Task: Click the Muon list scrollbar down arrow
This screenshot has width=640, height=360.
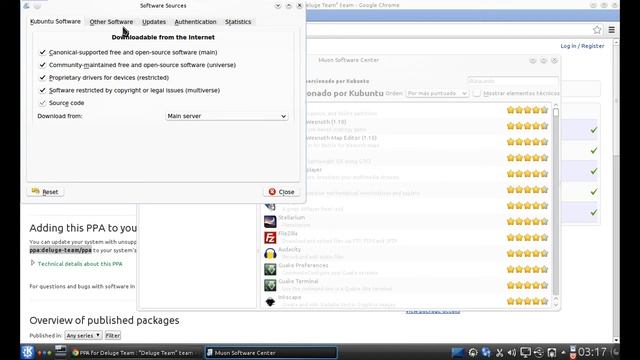Action: (x=556, y=304)
